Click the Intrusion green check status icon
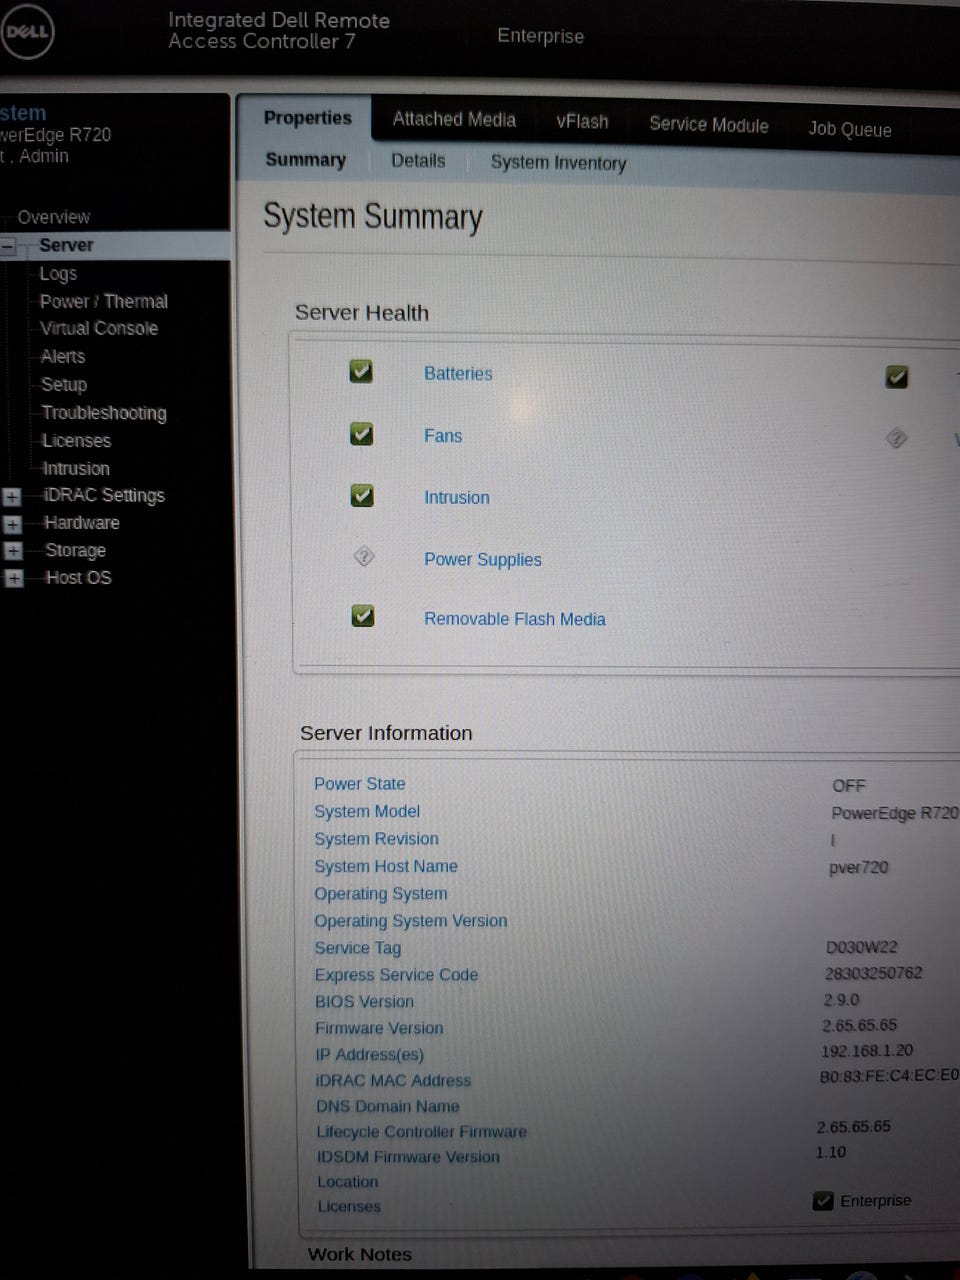This screenshot has width=960, height=1280. coord(361,496)
